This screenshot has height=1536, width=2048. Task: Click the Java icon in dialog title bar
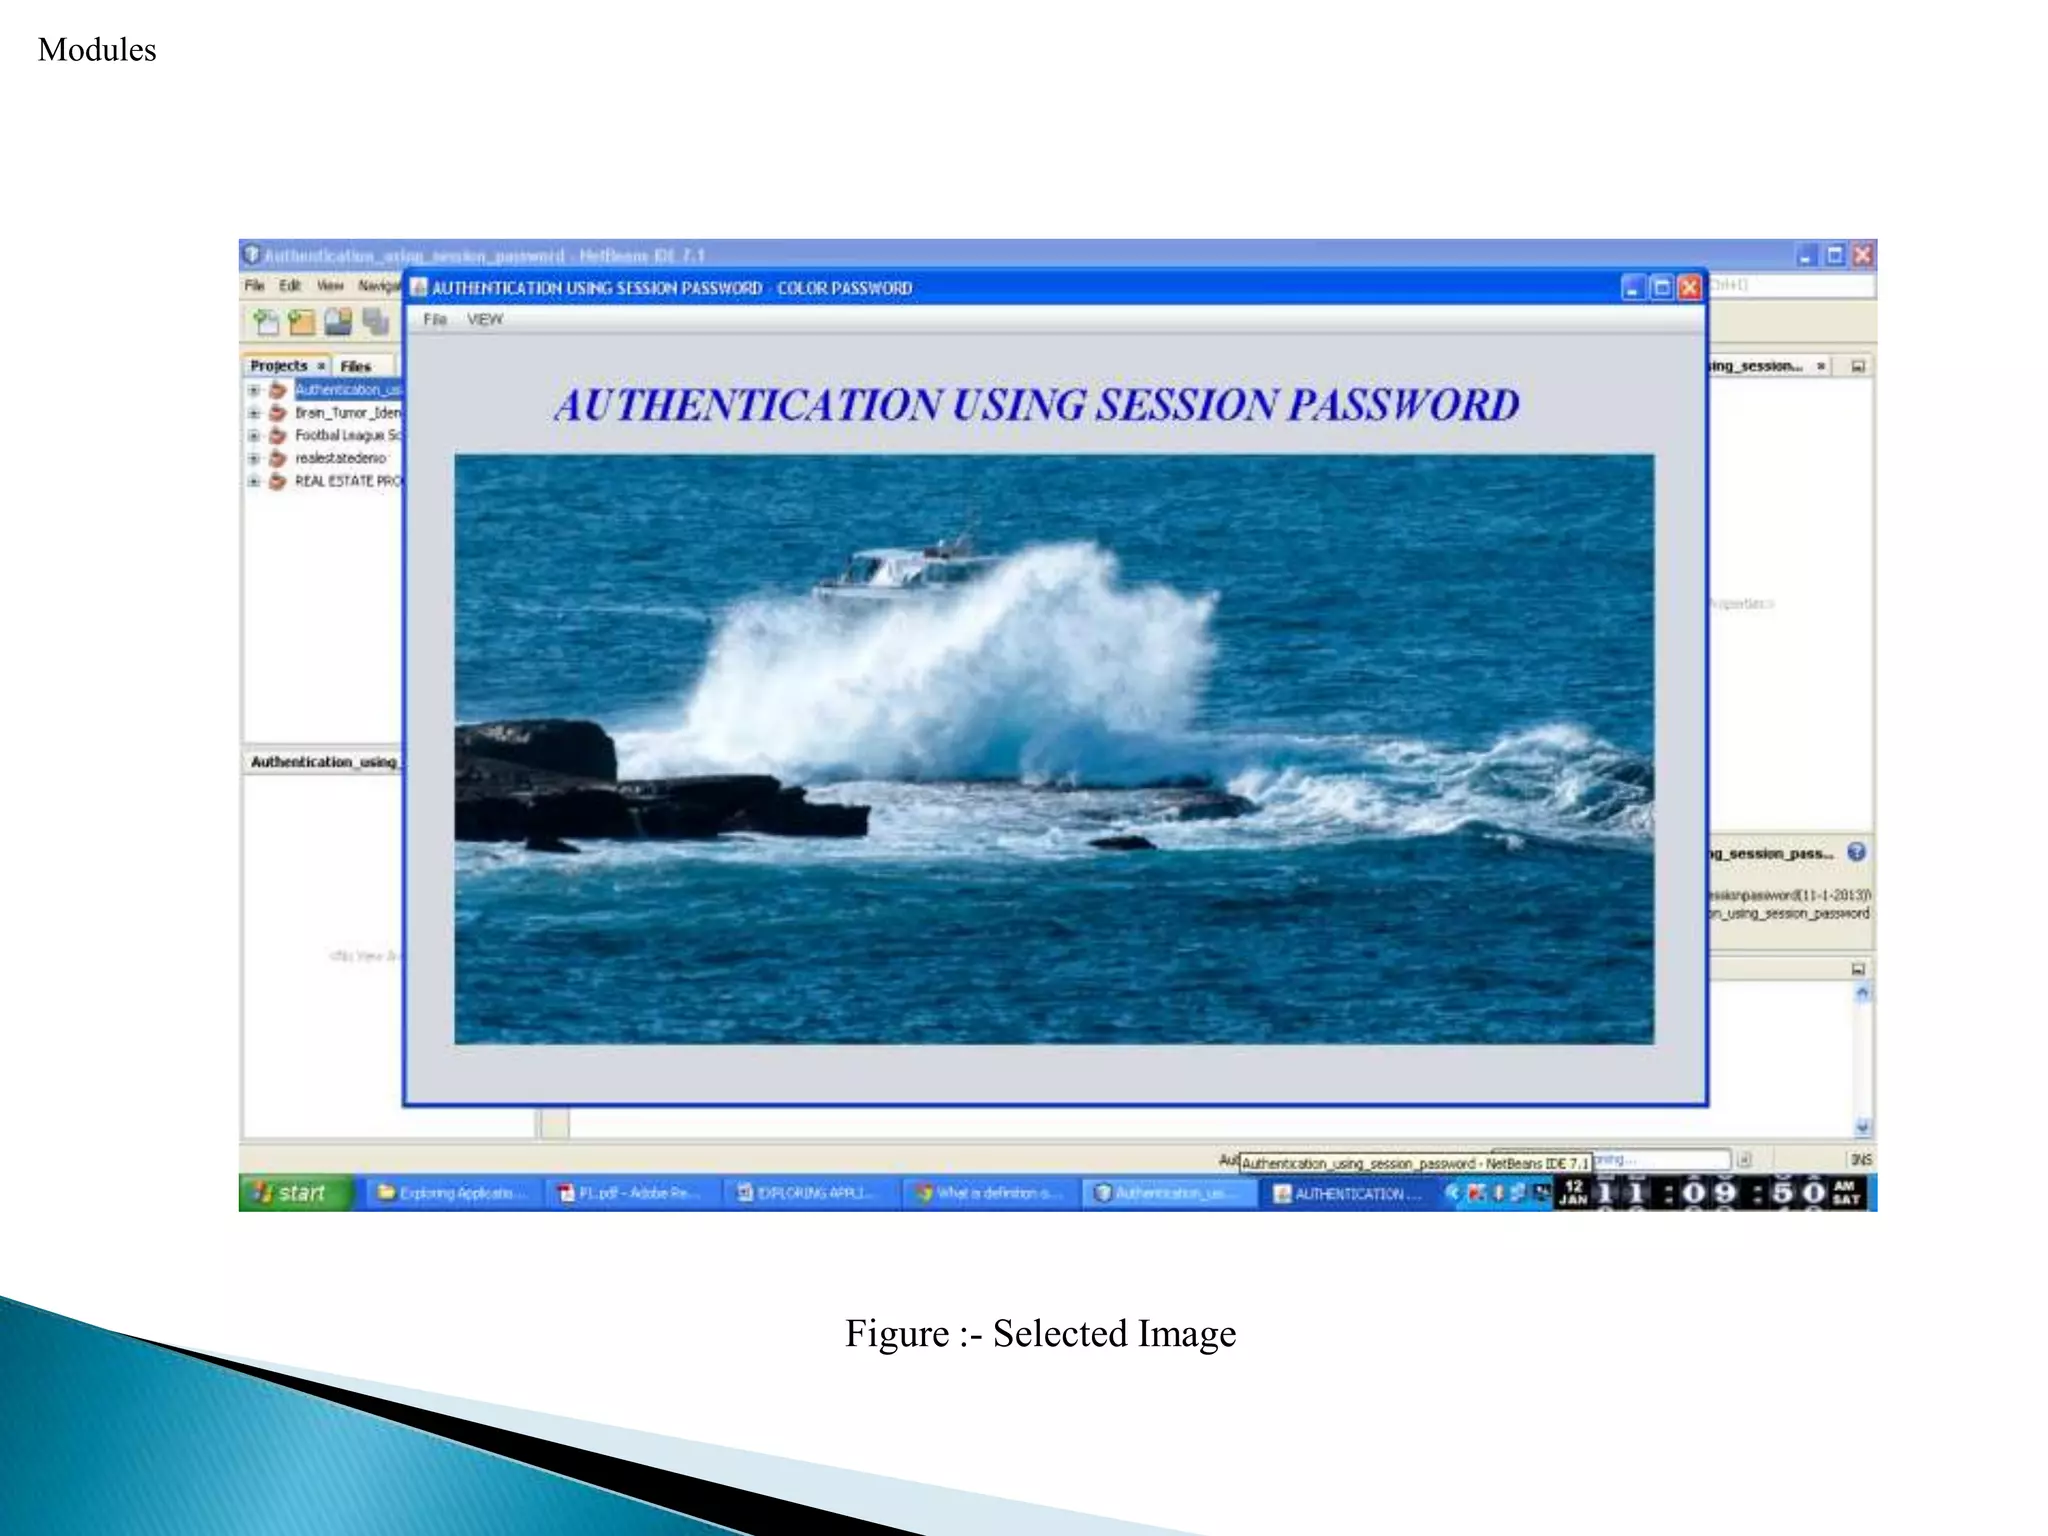pos(420,289)
